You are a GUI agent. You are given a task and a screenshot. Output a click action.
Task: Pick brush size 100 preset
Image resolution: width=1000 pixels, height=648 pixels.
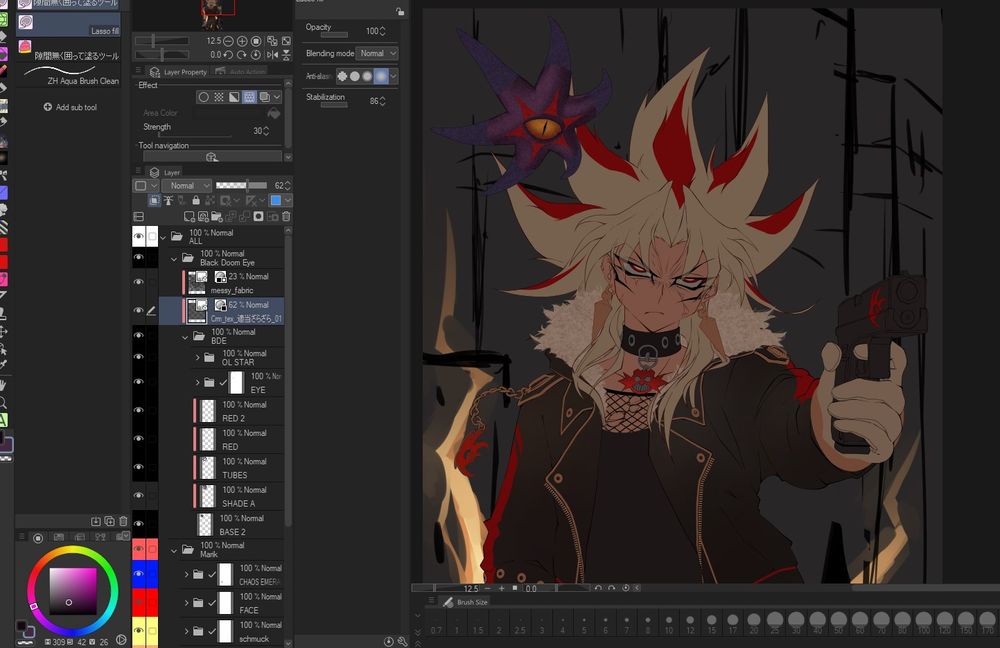(923, 624)
